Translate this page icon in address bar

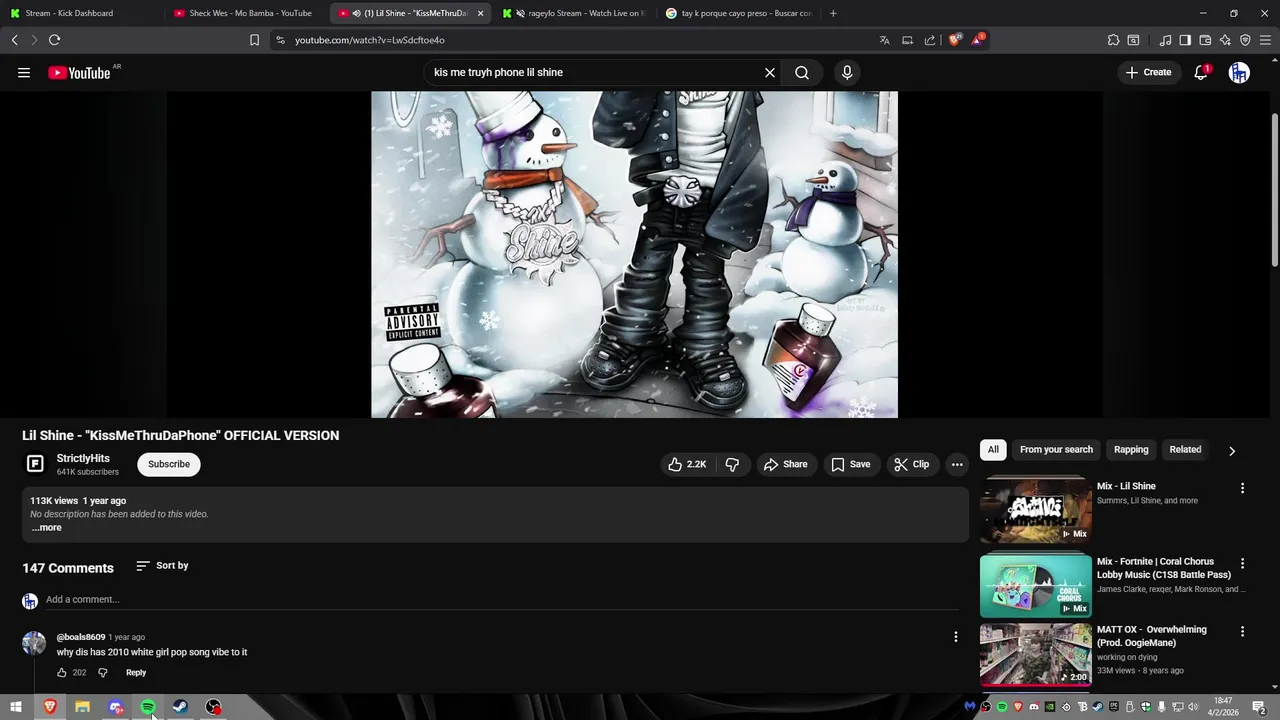coord(884,40)
